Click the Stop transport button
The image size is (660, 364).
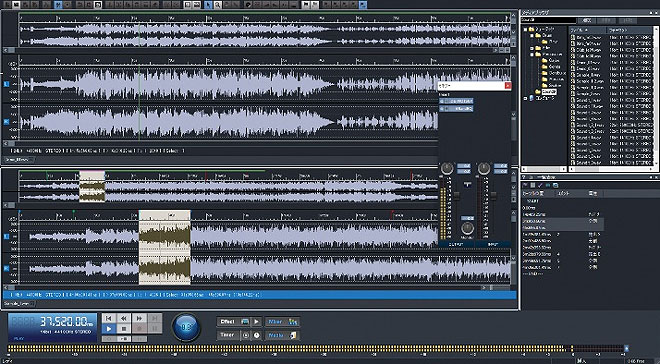pyautogui.click(x=124, y=329)
